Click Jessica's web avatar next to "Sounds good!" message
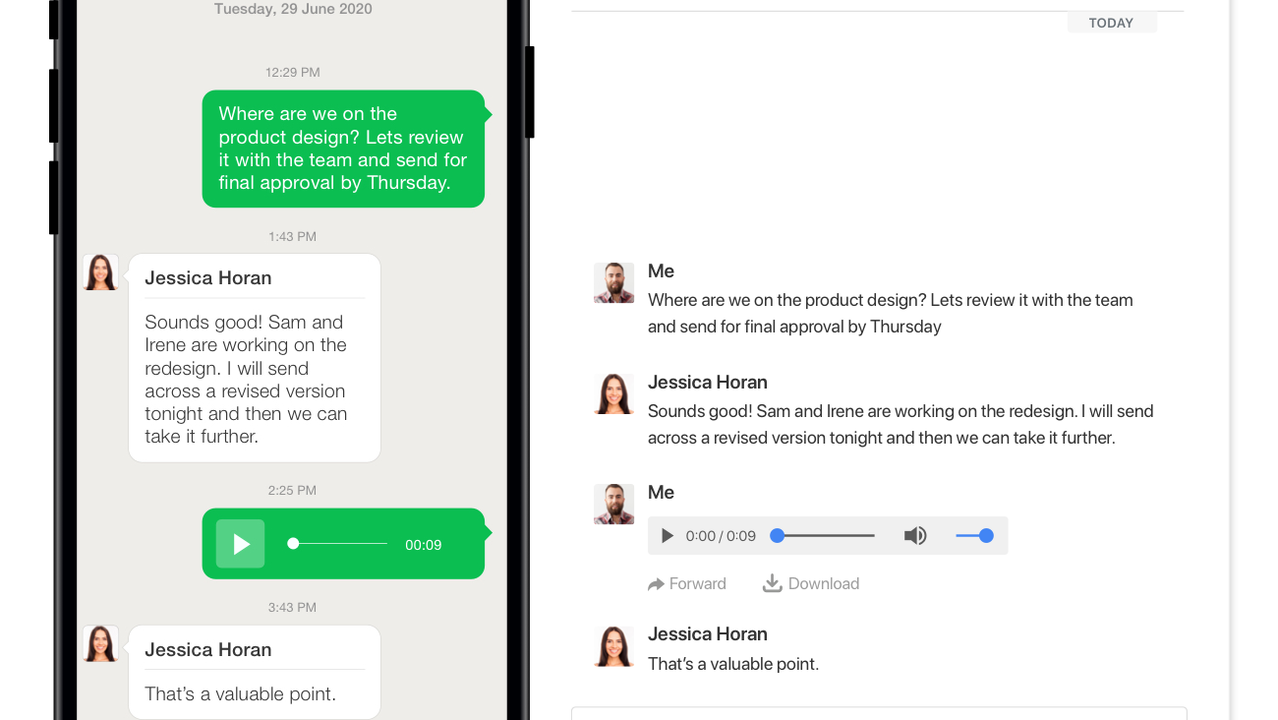 click(x=613, y=394)
